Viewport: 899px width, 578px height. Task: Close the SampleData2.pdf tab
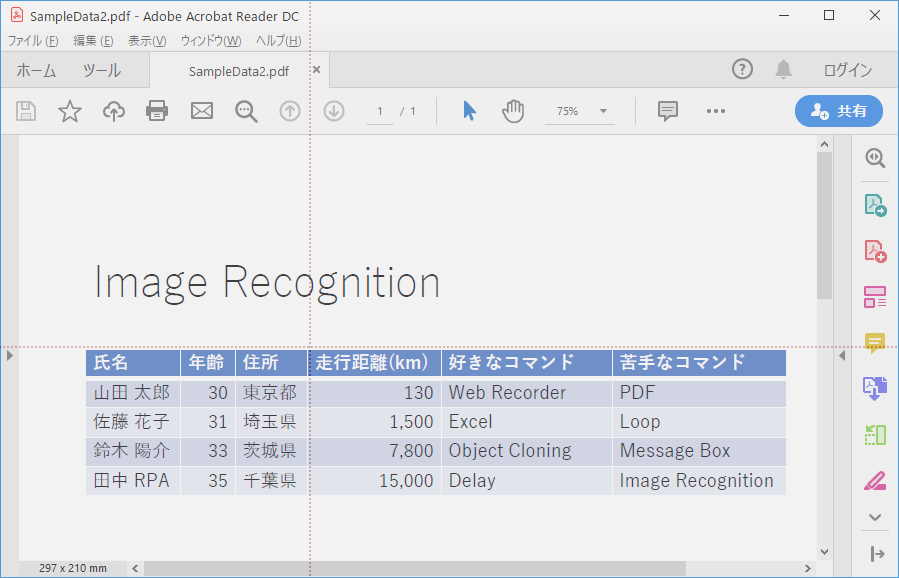point(316,70)
